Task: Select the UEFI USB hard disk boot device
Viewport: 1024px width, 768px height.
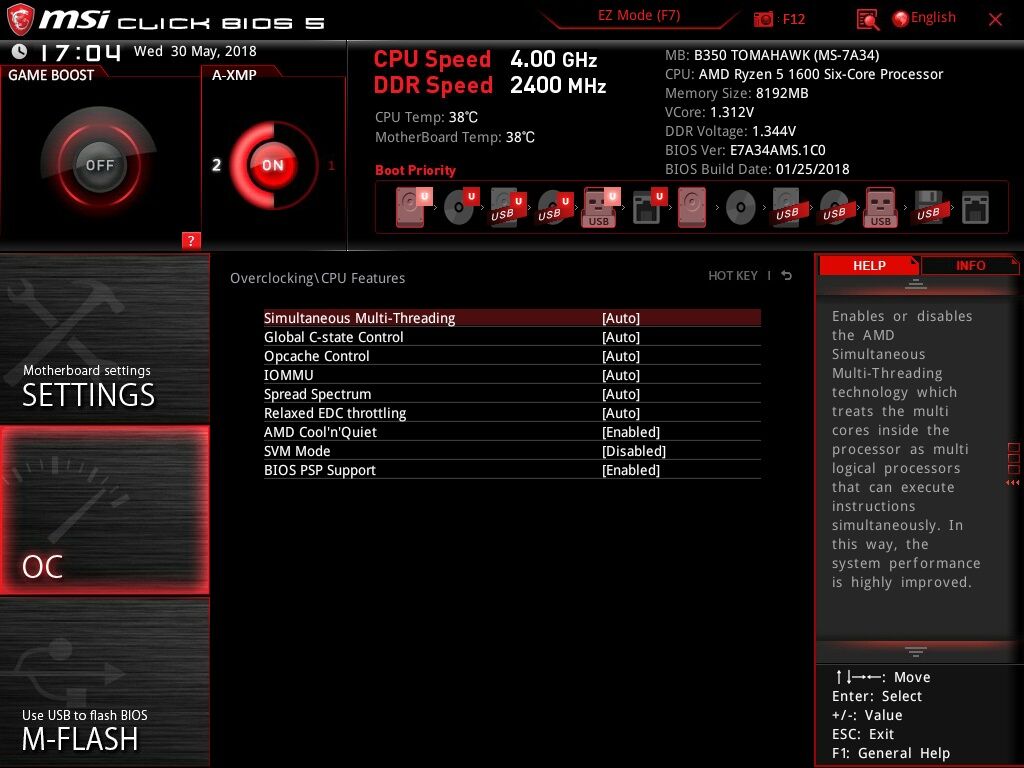Action: tap(508, 207)
